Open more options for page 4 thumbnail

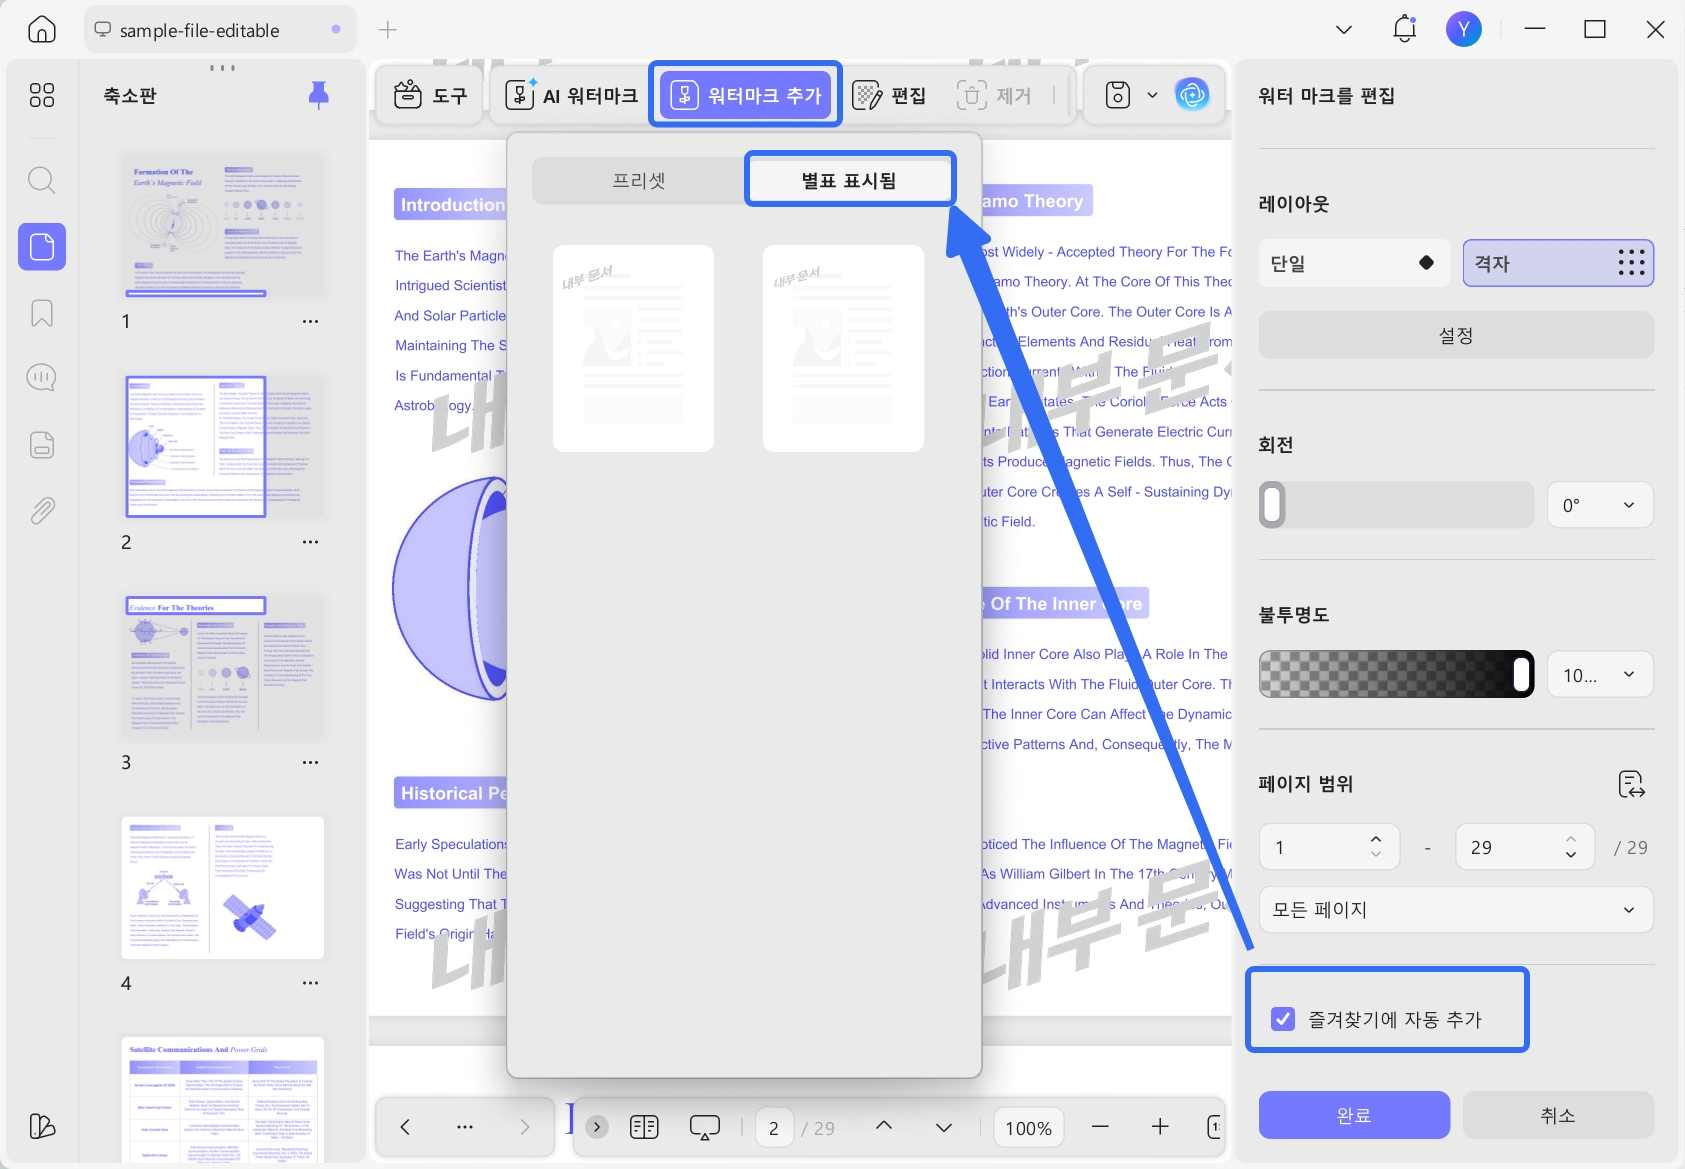pos(310,983)
